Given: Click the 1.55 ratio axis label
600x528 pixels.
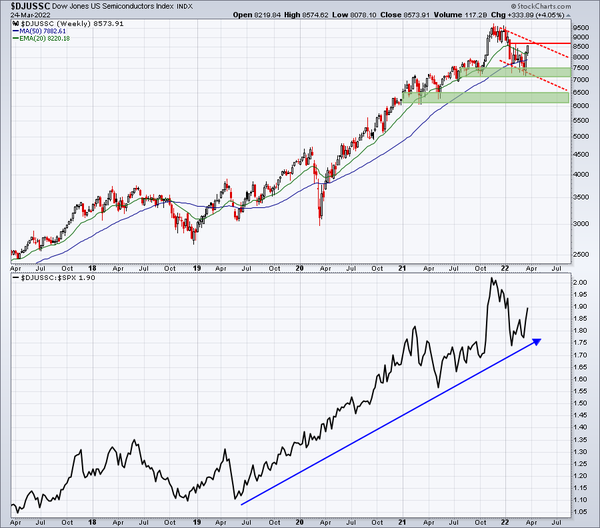Looking at the screenshot, I should (x=580, y=391).
